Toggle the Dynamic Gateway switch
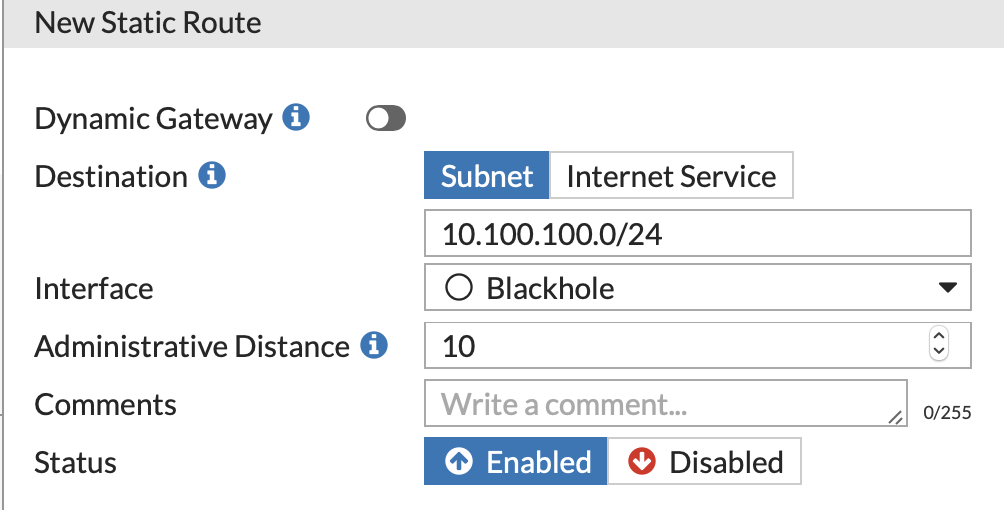1004x510 pixels. click(386, 119)
